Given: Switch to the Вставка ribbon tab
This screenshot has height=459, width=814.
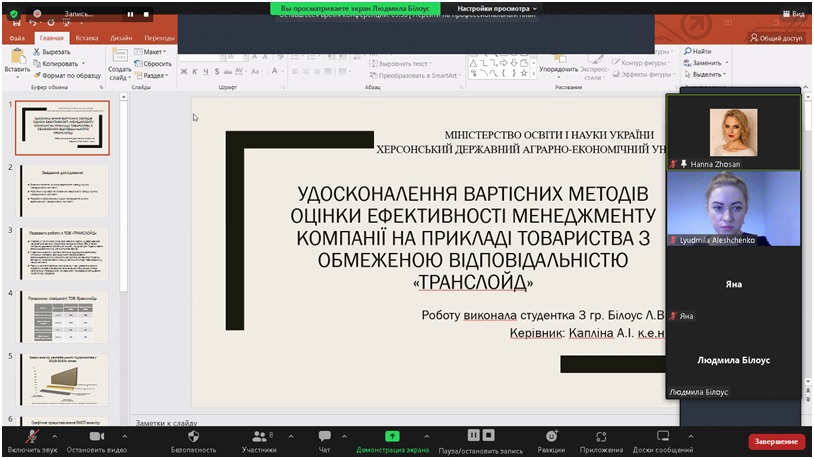Looking at the screenshot, I should pos(87,38).
